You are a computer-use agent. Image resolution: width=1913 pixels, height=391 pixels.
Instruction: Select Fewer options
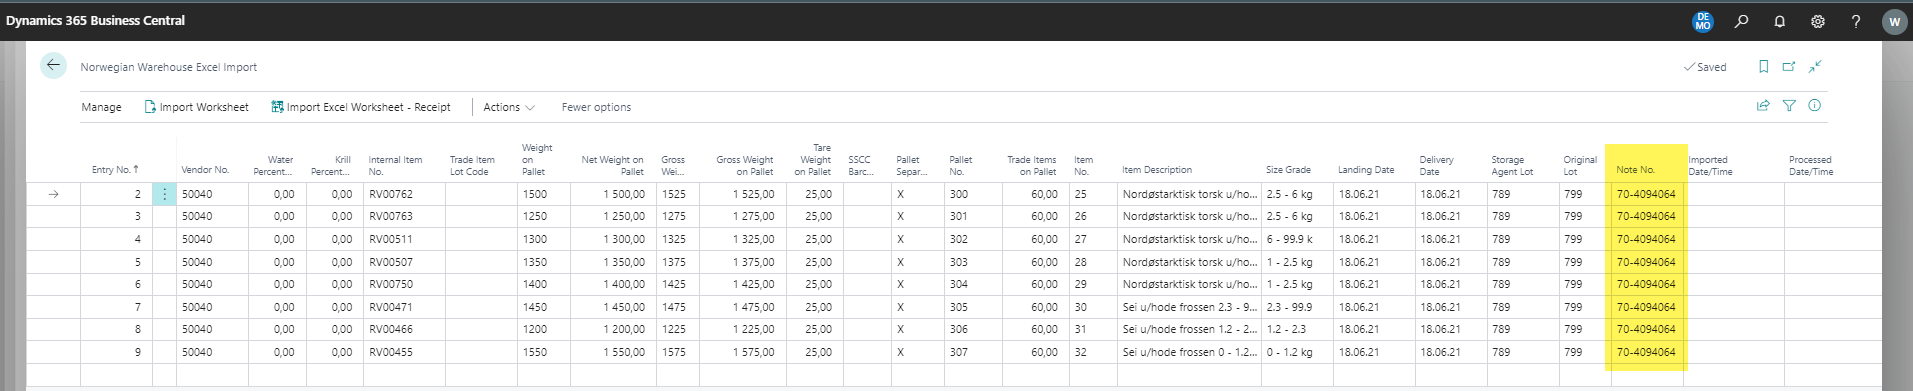[596, 107]
